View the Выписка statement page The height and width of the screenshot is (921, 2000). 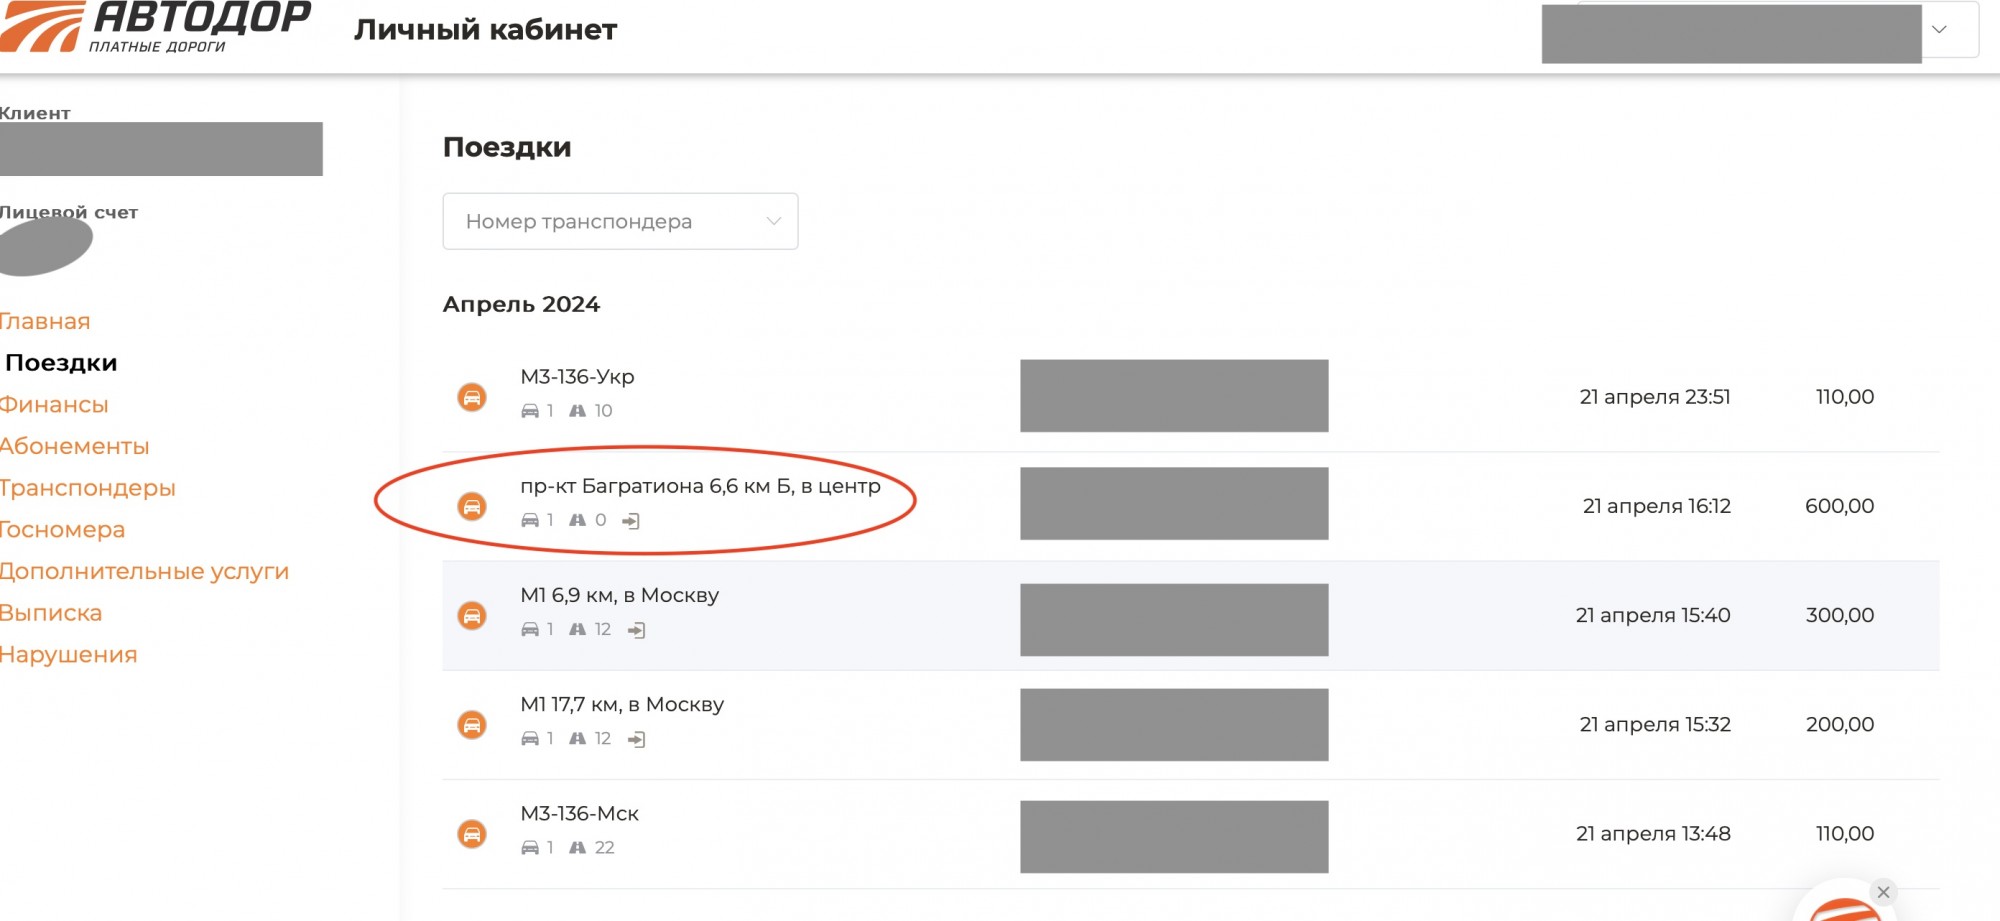pyautogui.click(x=51, y=613)
